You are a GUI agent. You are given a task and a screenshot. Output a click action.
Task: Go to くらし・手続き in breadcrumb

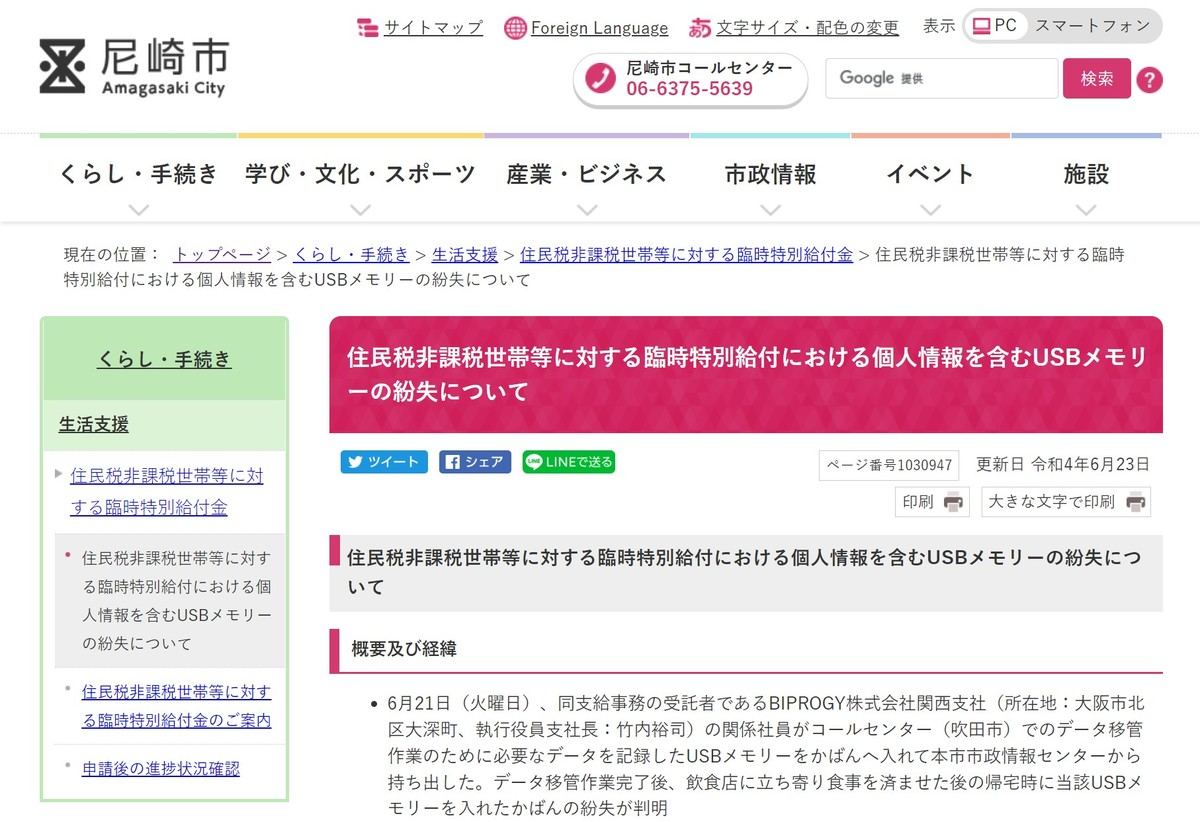point(352,254)
